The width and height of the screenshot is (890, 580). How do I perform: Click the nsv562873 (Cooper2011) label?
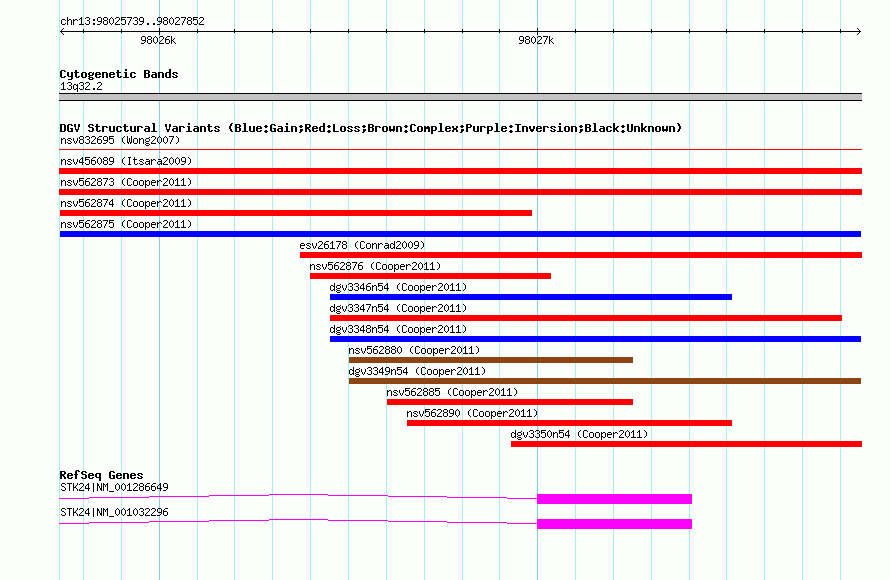126,182
